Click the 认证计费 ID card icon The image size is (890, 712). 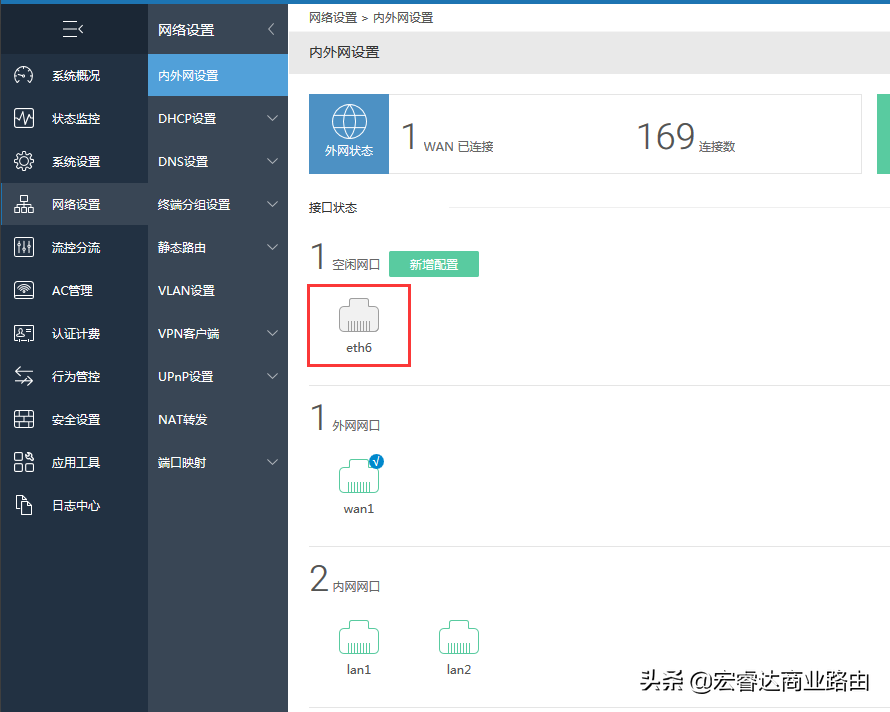click(24, 333)
